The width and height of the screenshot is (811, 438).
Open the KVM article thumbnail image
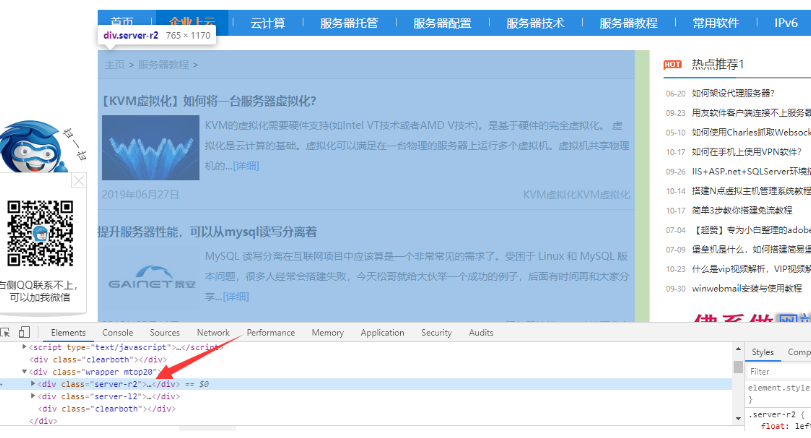[151, 147]
